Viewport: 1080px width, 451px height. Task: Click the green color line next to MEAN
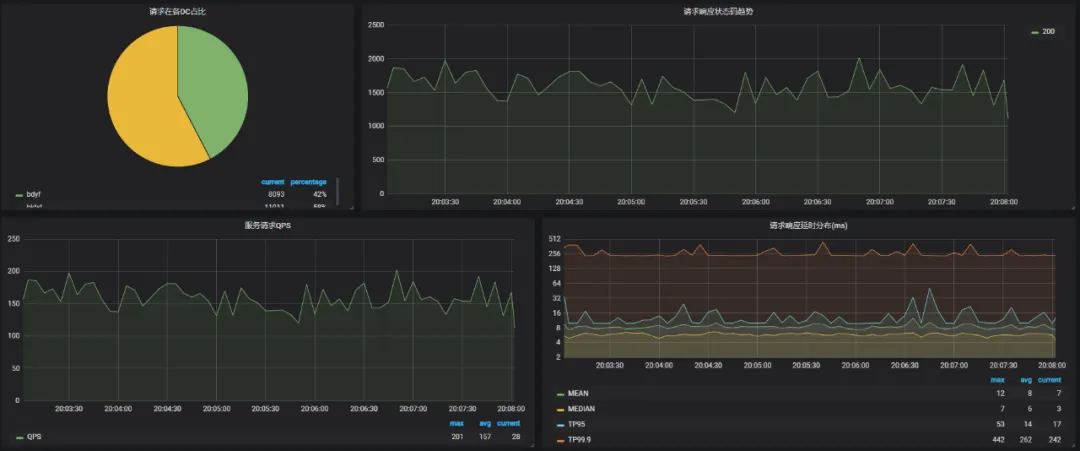pyautogui.click(x=560, y=394)
